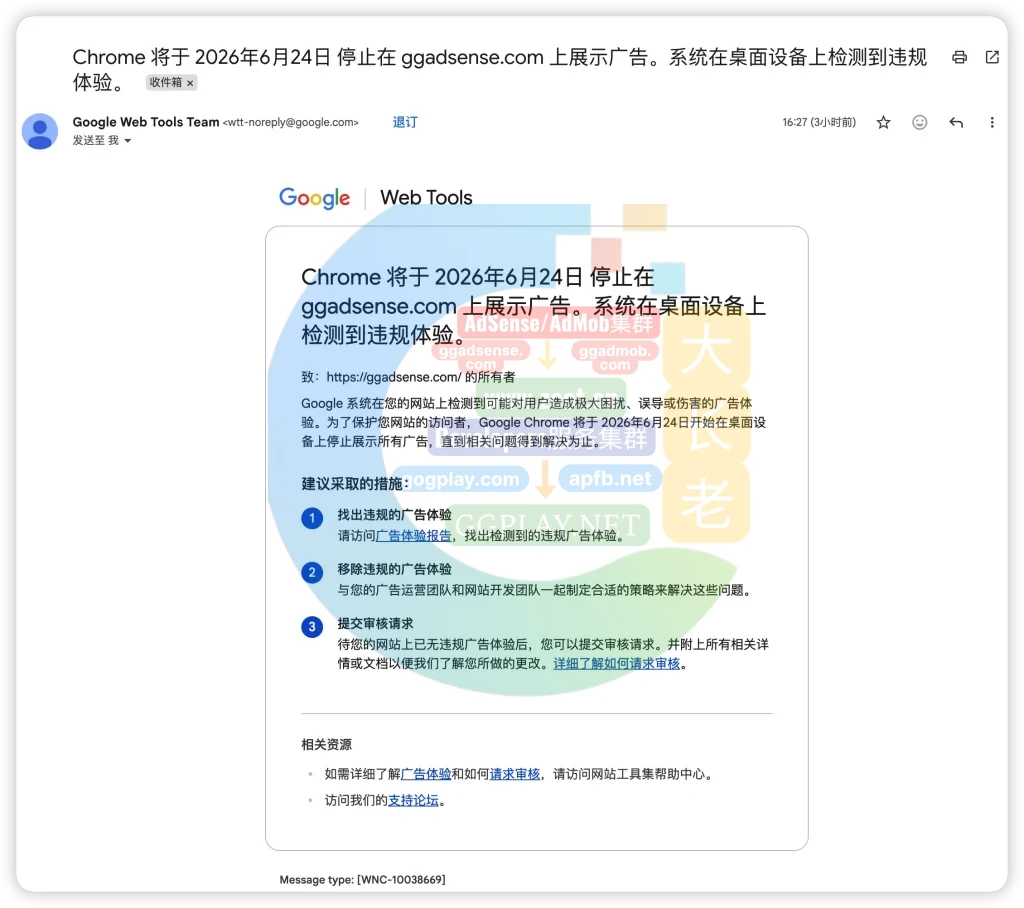Remove the 收件箱 label with its x

pyautogui.click(x=190, y=83)
